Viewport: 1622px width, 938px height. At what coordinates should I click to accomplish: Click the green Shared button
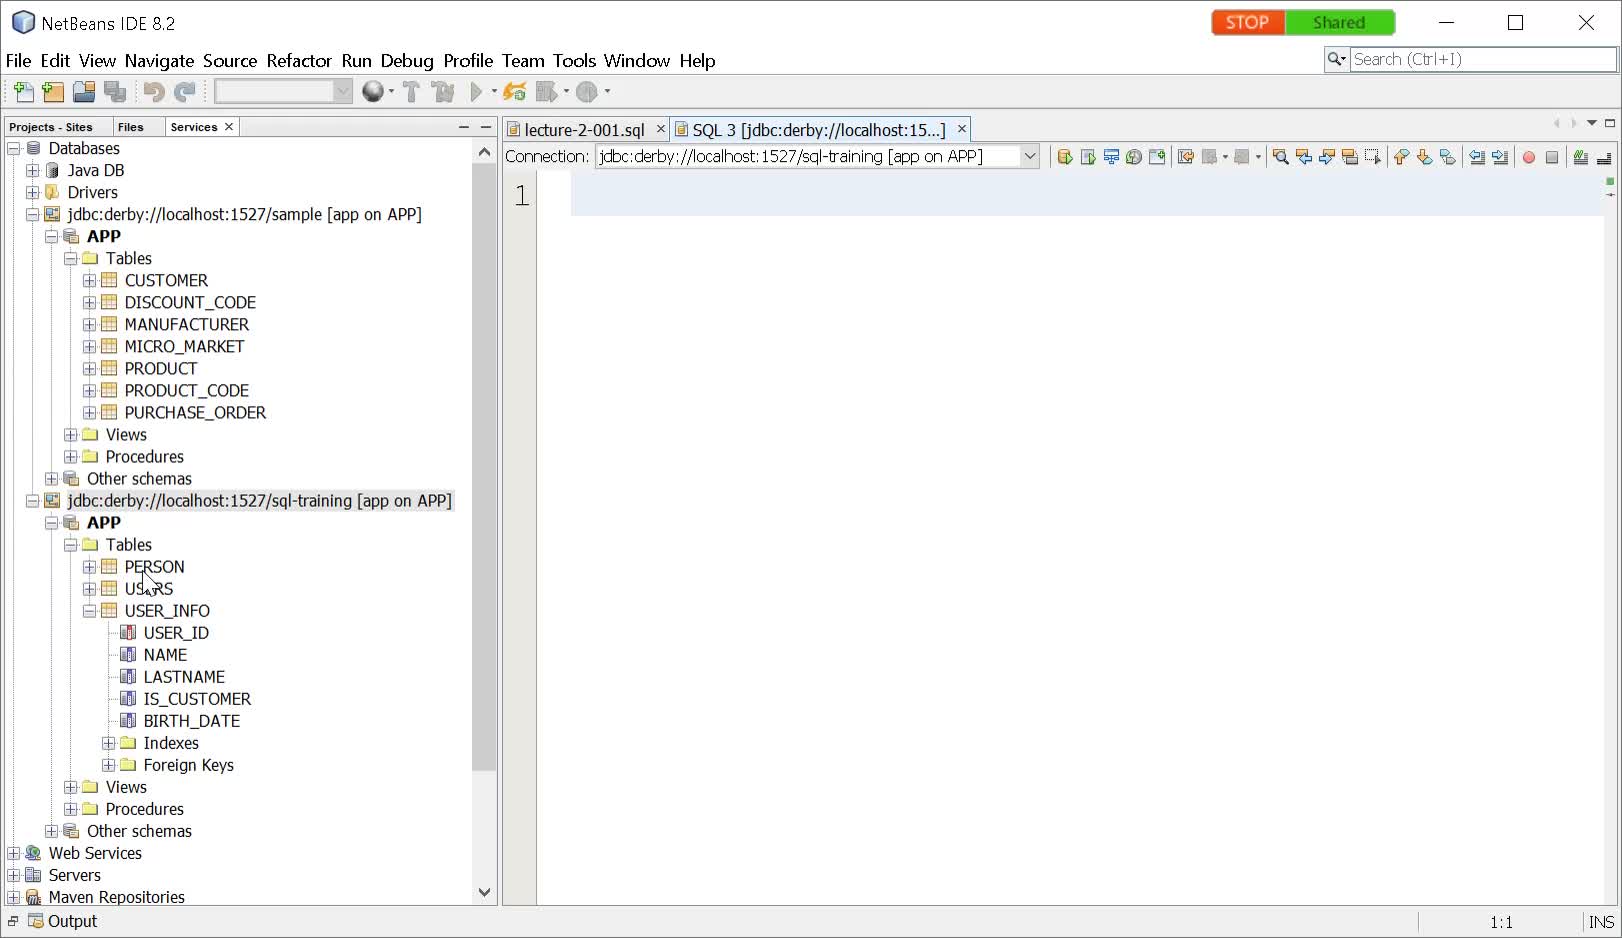(1339, 22)
